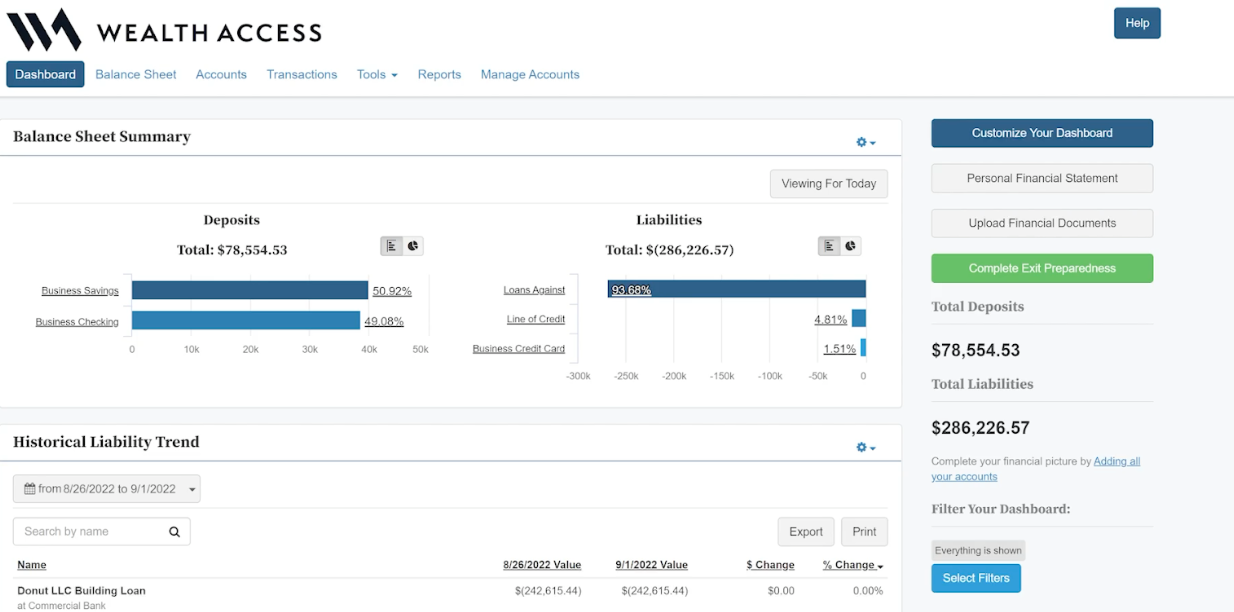1234x612 pixels.
Task: Click Complete Exit Preparedness button
Action: pyautogui.click(x=1042, y=268)
